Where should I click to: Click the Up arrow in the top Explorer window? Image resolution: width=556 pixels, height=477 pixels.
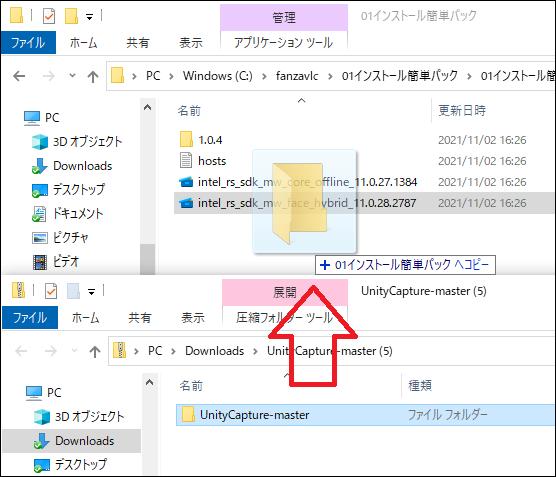pyautogui.click(x=93, y=76)
